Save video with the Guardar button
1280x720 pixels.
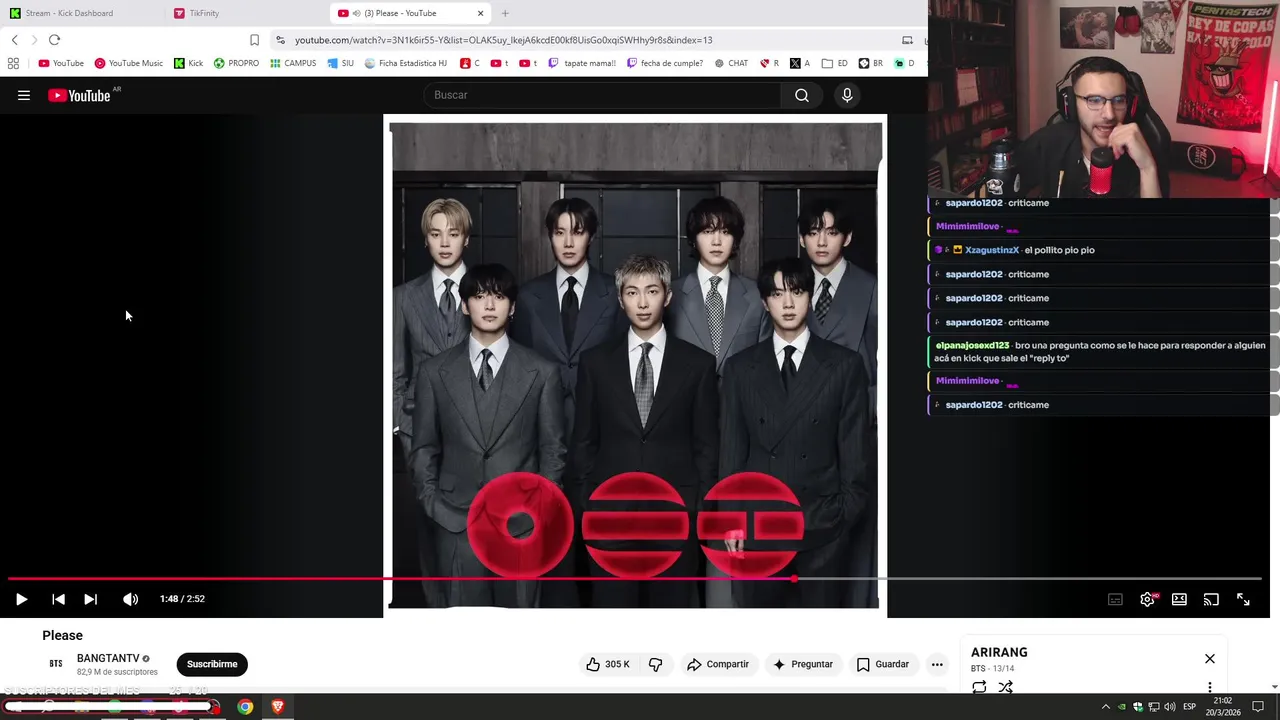point(883,664)
